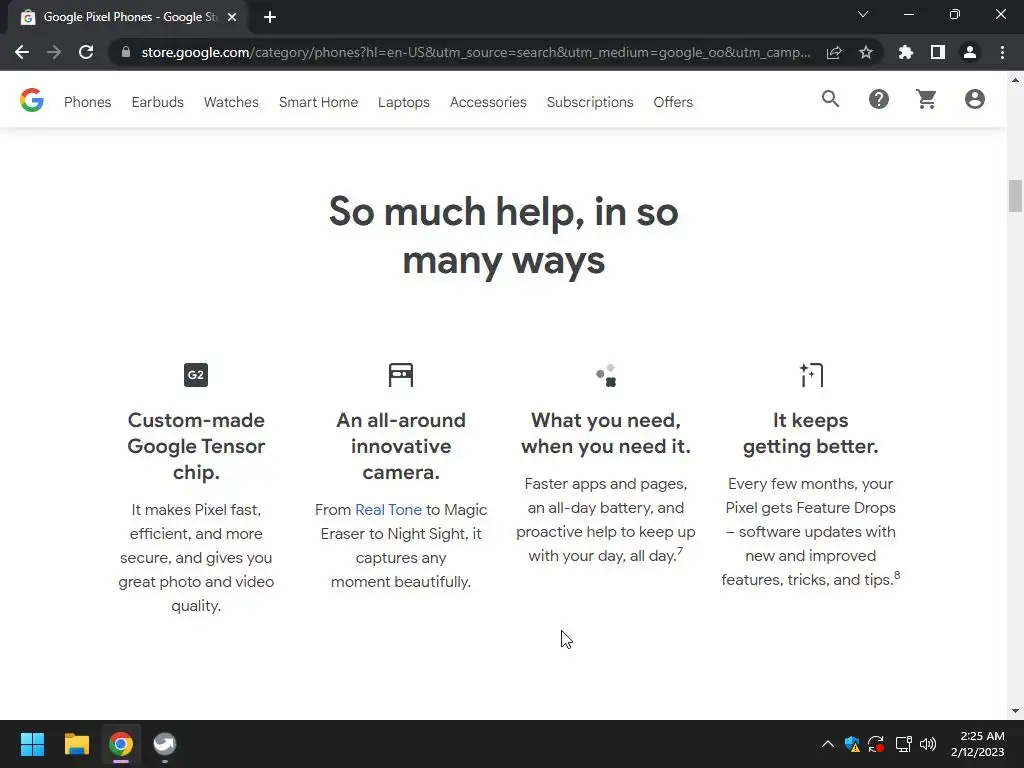Click the page vertical scrollbar thumb
The image size is (1024, 768).
(1015, 195)
